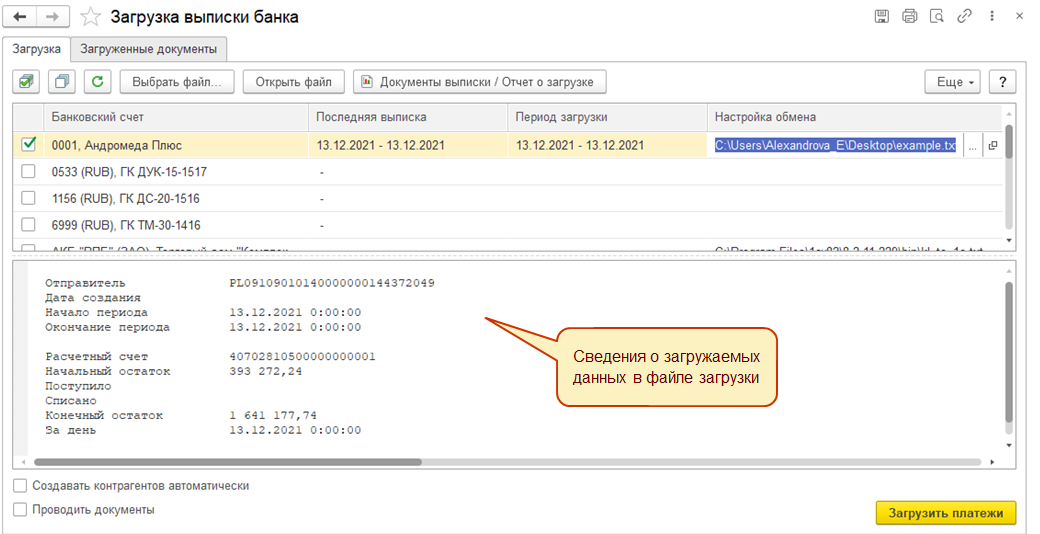This screenshot has height=534, width=1040.
Task: Click the save diskette icon in header
Action: click(881, 17)
